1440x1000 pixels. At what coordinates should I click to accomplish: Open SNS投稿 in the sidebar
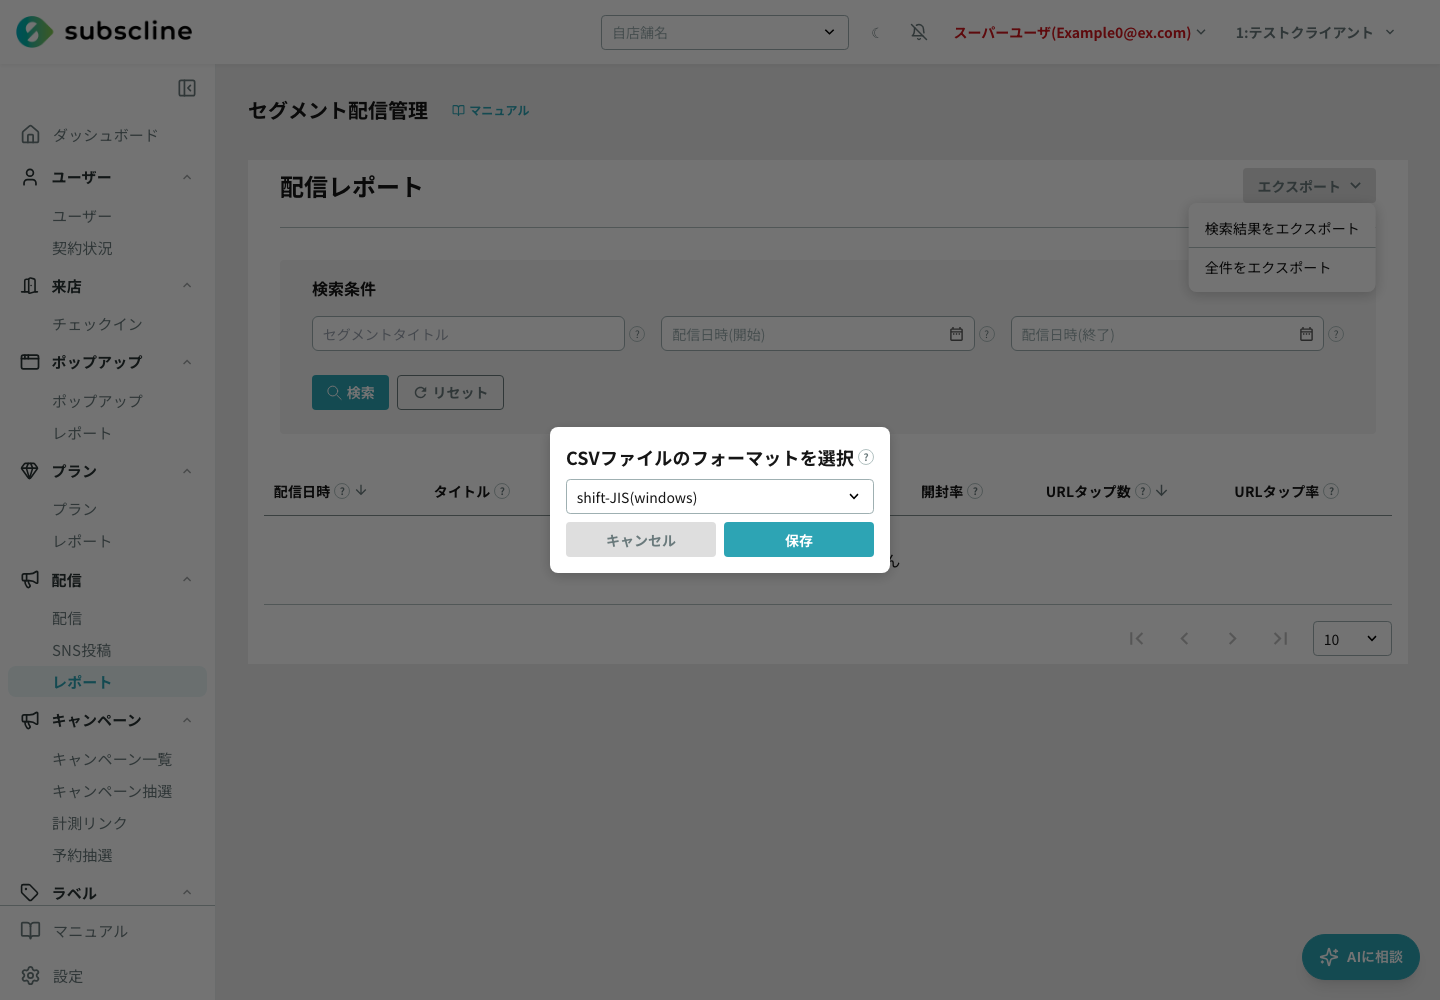pyautogui.click(x=82, y=650)
